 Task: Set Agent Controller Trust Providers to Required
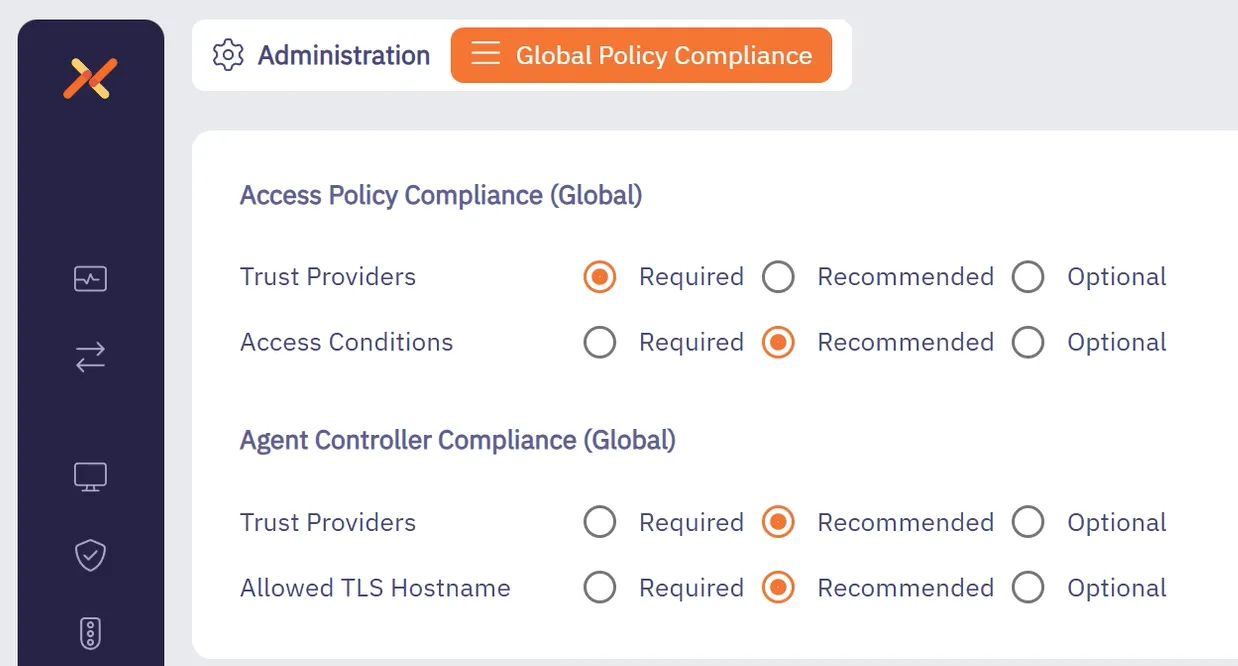tap(600, 521)
